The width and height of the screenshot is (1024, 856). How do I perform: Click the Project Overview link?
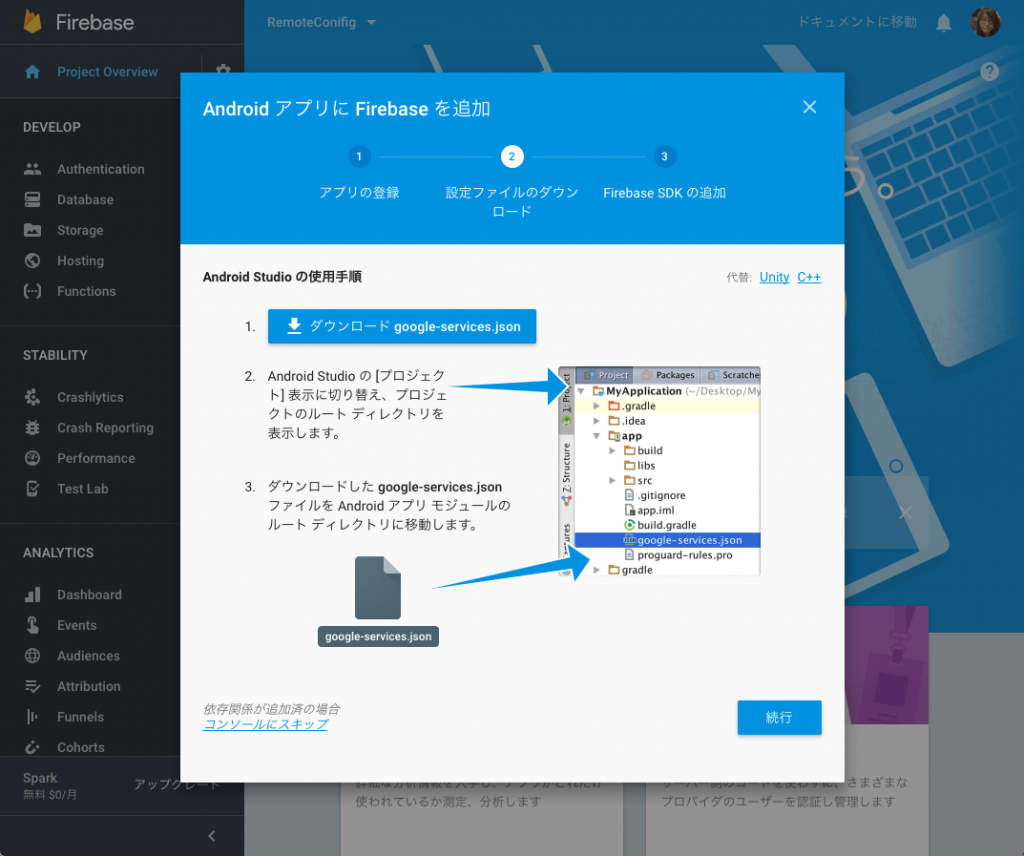(107, 72)
